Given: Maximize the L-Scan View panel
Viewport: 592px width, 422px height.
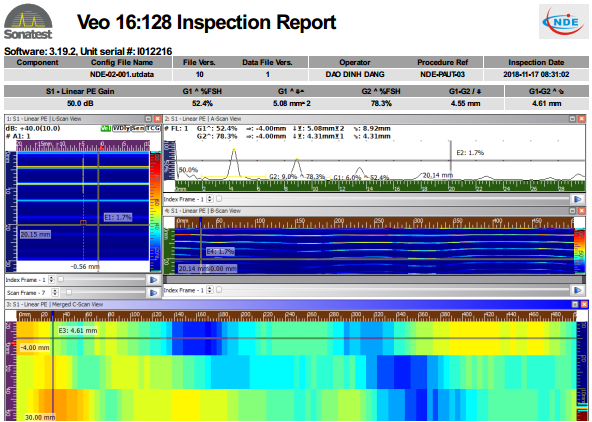Looking at the screenshot, I should 148,119.
